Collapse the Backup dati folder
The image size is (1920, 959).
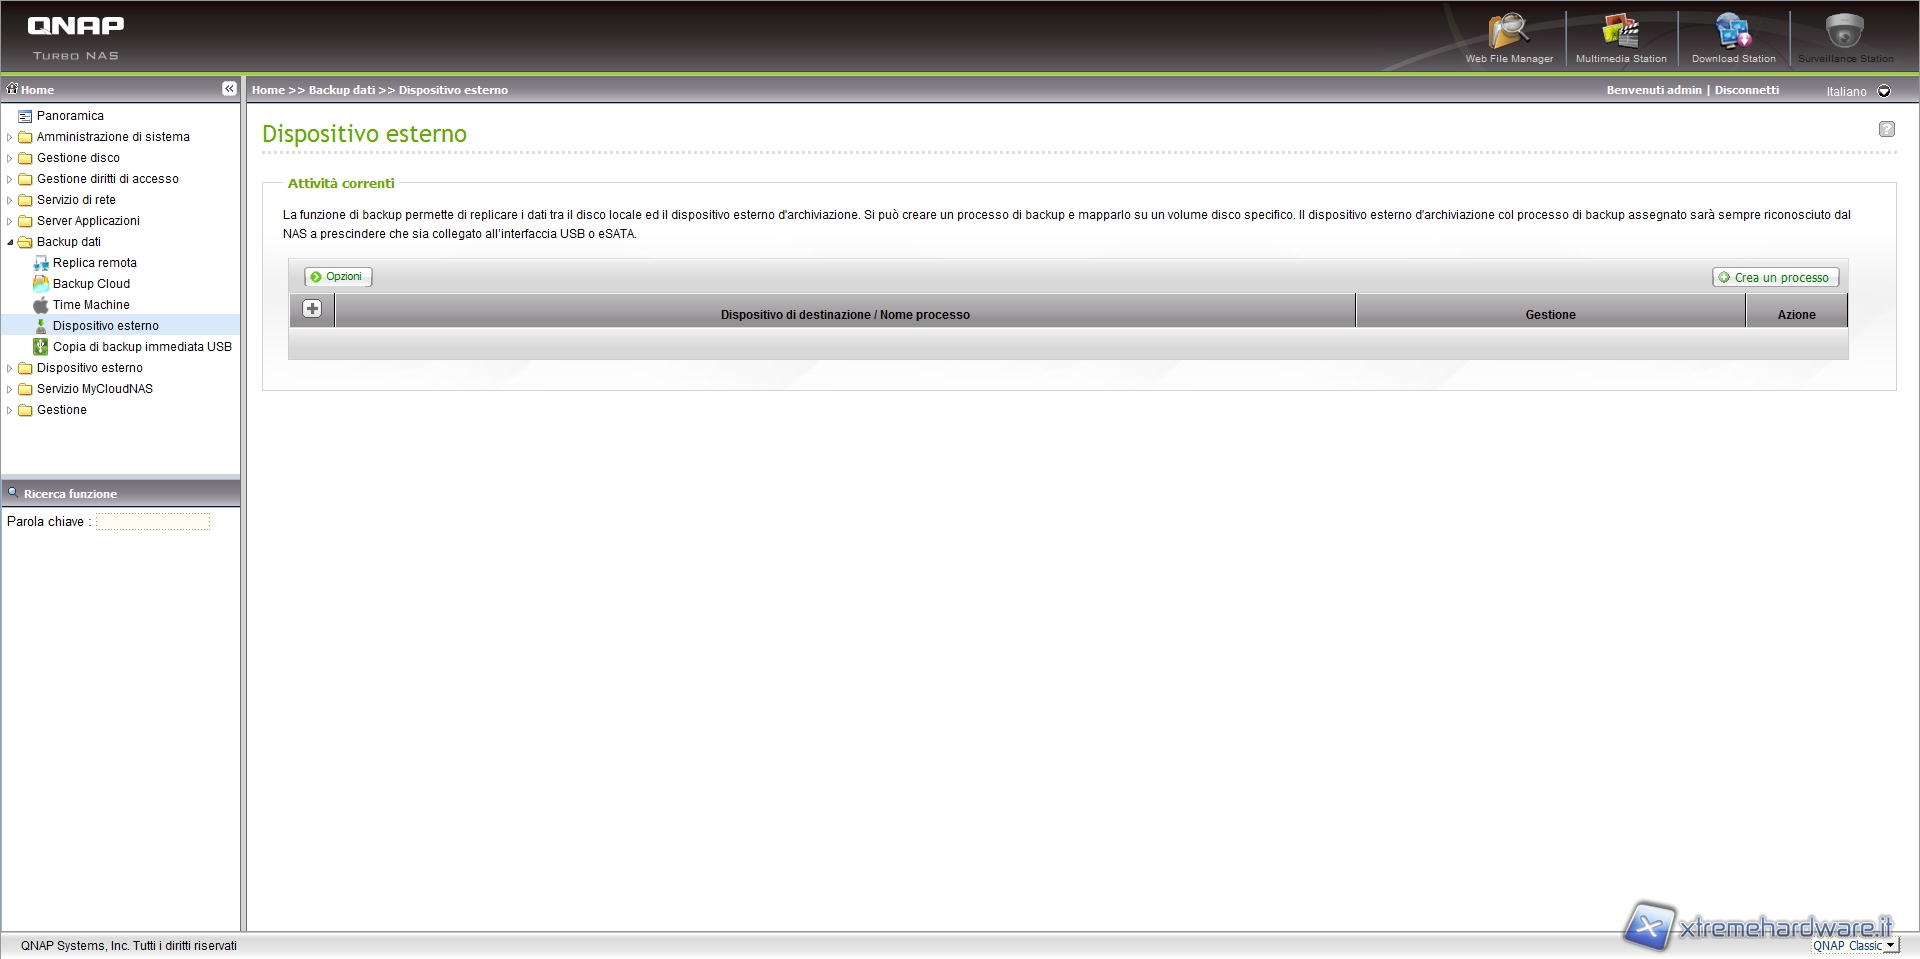click(x=11, y=242)
